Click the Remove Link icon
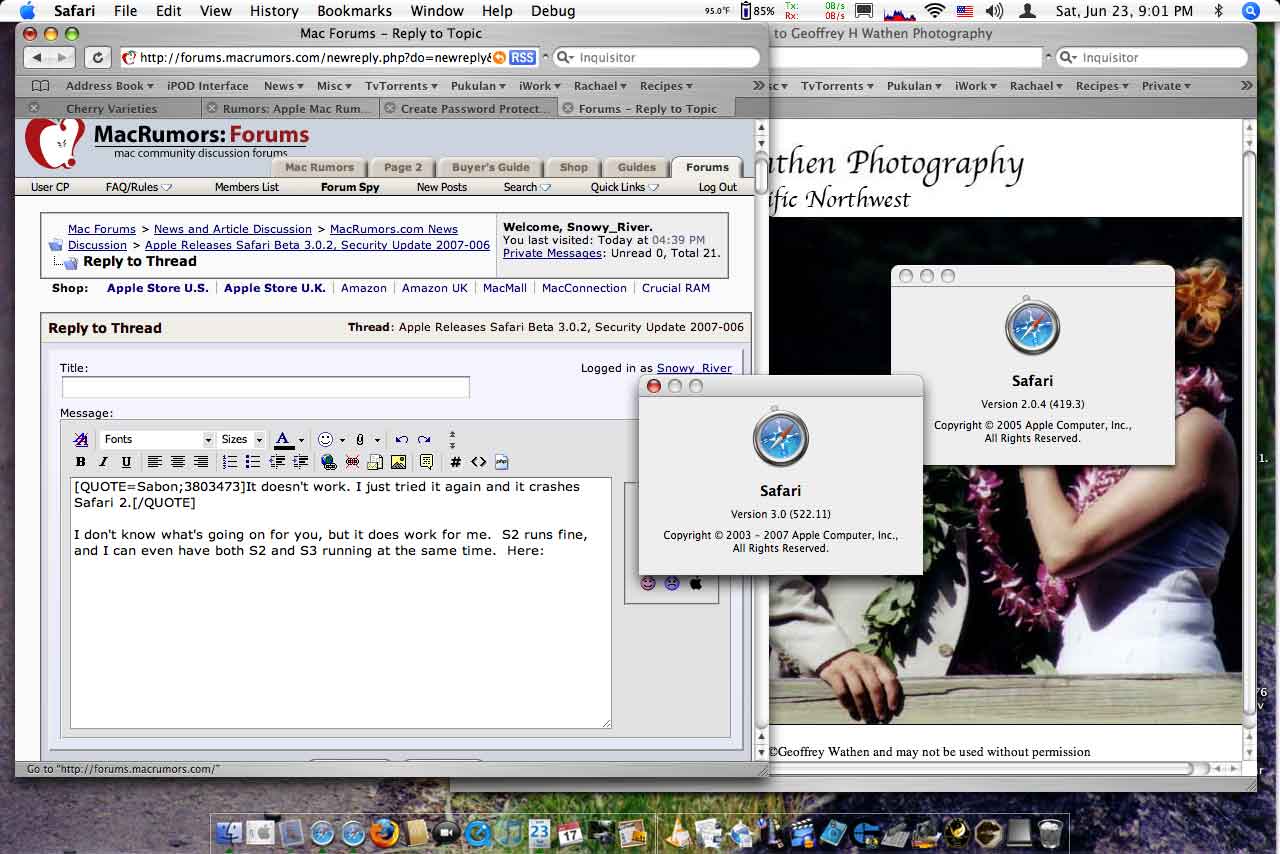Viewport: 1280px width, 854px height. (352, 462)
